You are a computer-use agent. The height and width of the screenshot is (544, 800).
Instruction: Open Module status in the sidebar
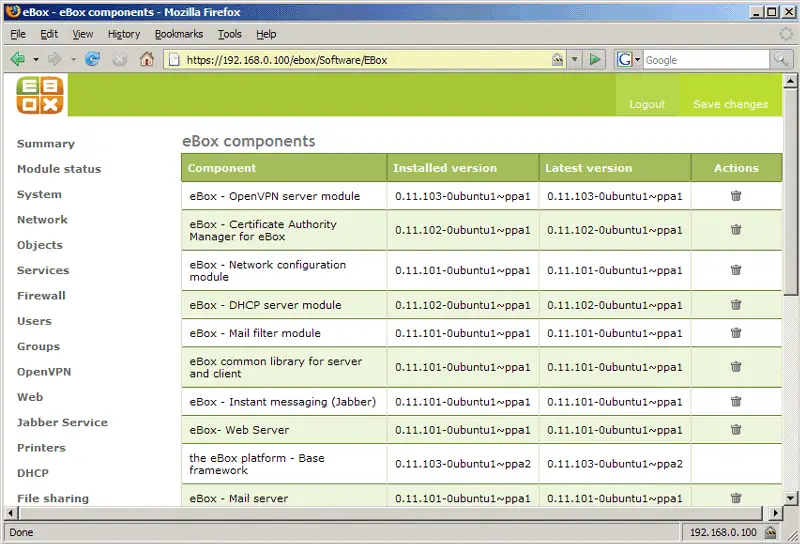(59, 169)
